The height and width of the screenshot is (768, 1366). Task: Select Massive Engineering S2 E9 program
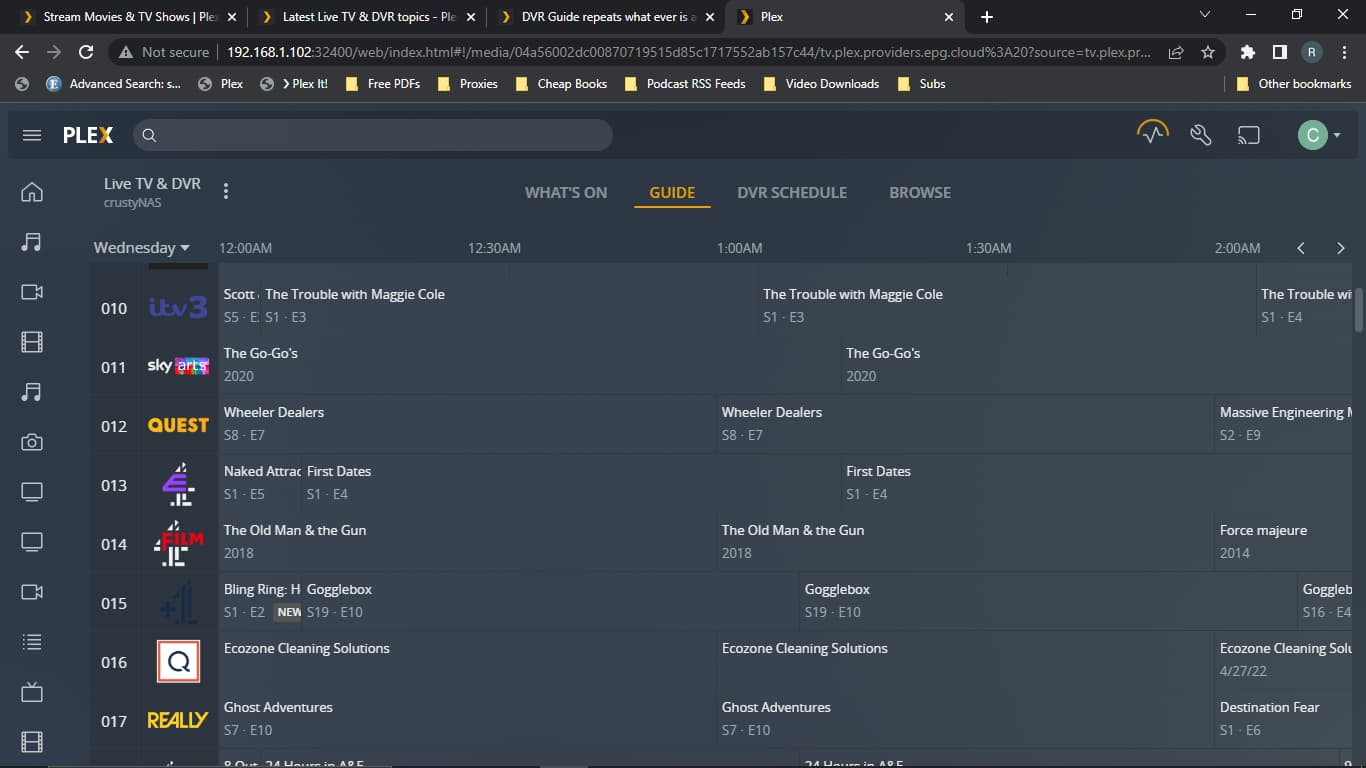pyautogui.click(x=1284, y=423)
